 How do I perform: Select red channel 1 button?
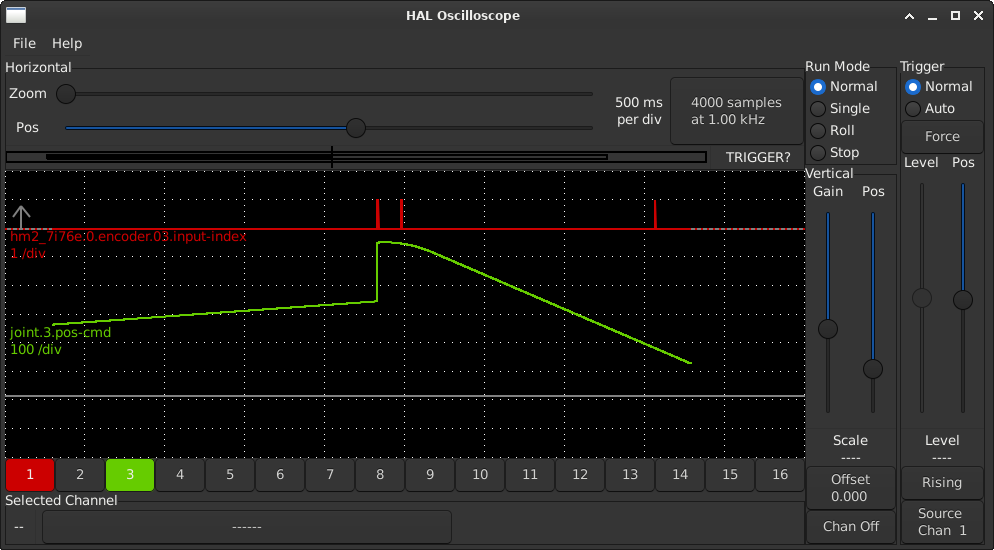30,475
